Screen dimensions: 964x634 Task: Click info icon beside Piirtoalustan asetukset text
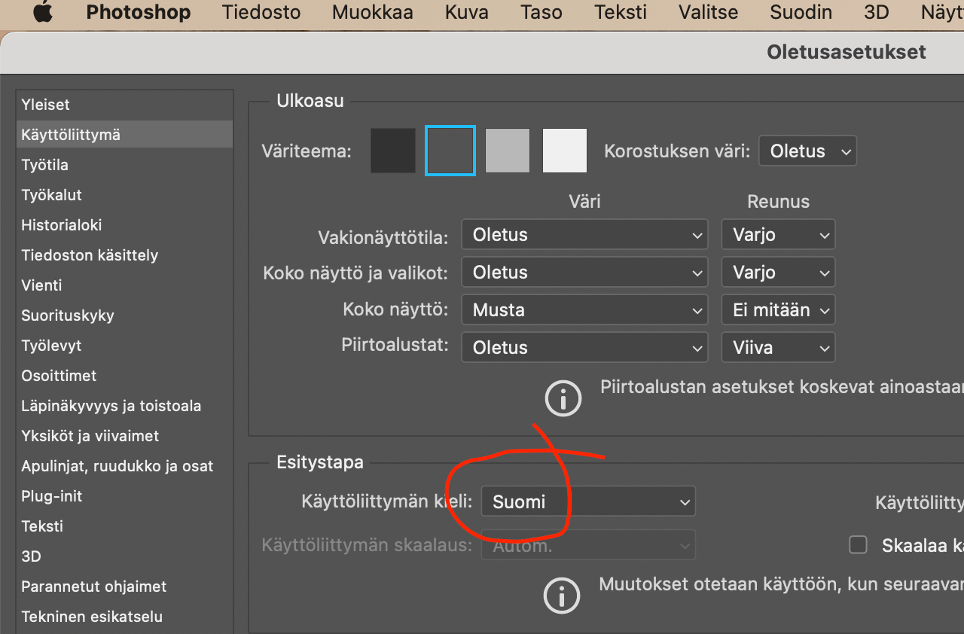[562, 398]
